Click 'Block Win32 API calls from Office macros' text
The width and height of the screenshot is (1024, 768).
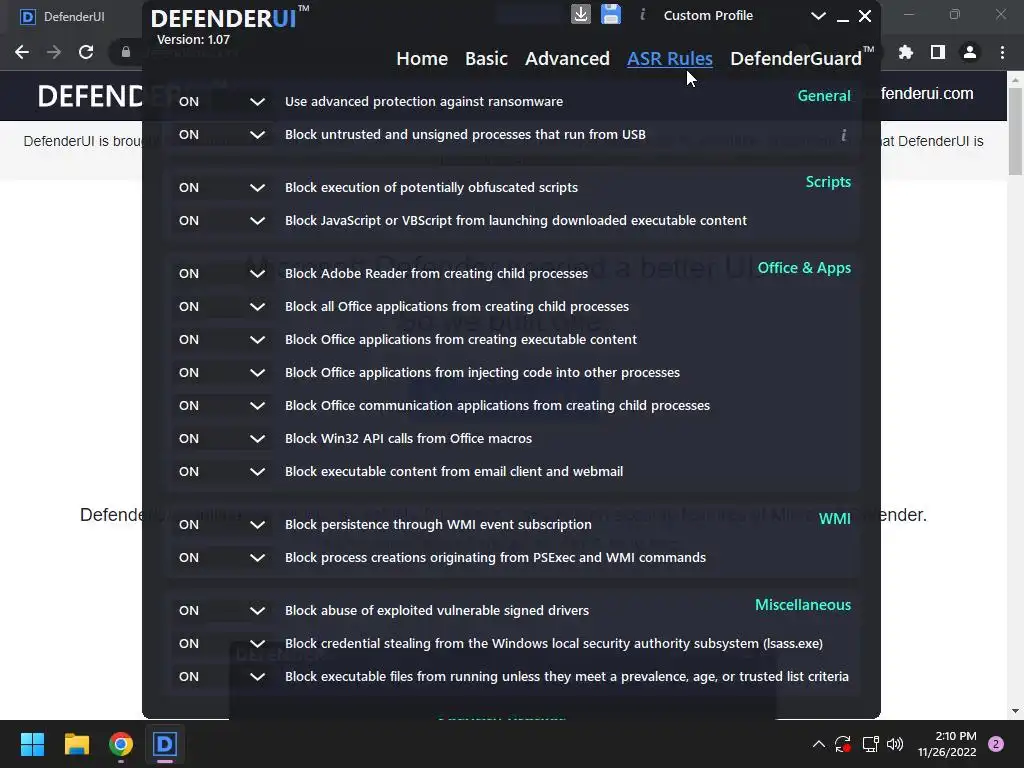point(408,439)
